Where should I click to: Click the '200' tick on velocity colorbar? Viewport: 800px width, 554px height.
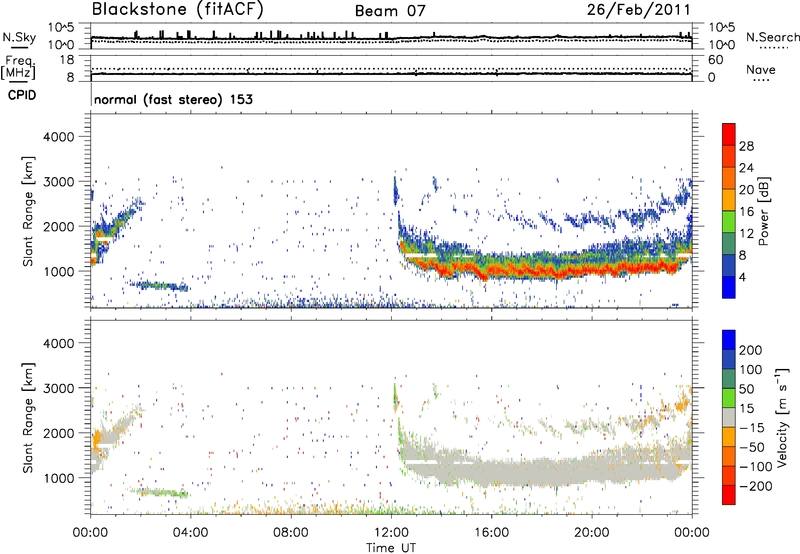tap(751, 350)
